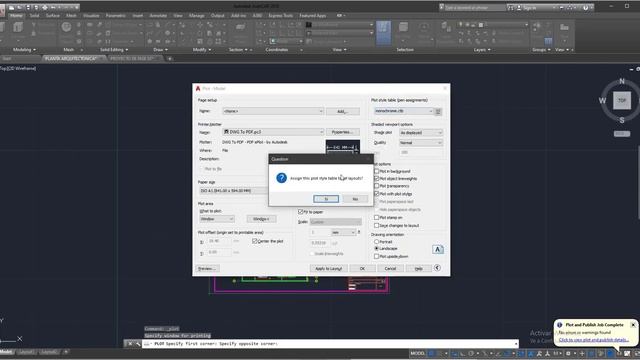Expand the Modify ribbon panel
This screenshot has height=360, width=640.
point(202,50)
